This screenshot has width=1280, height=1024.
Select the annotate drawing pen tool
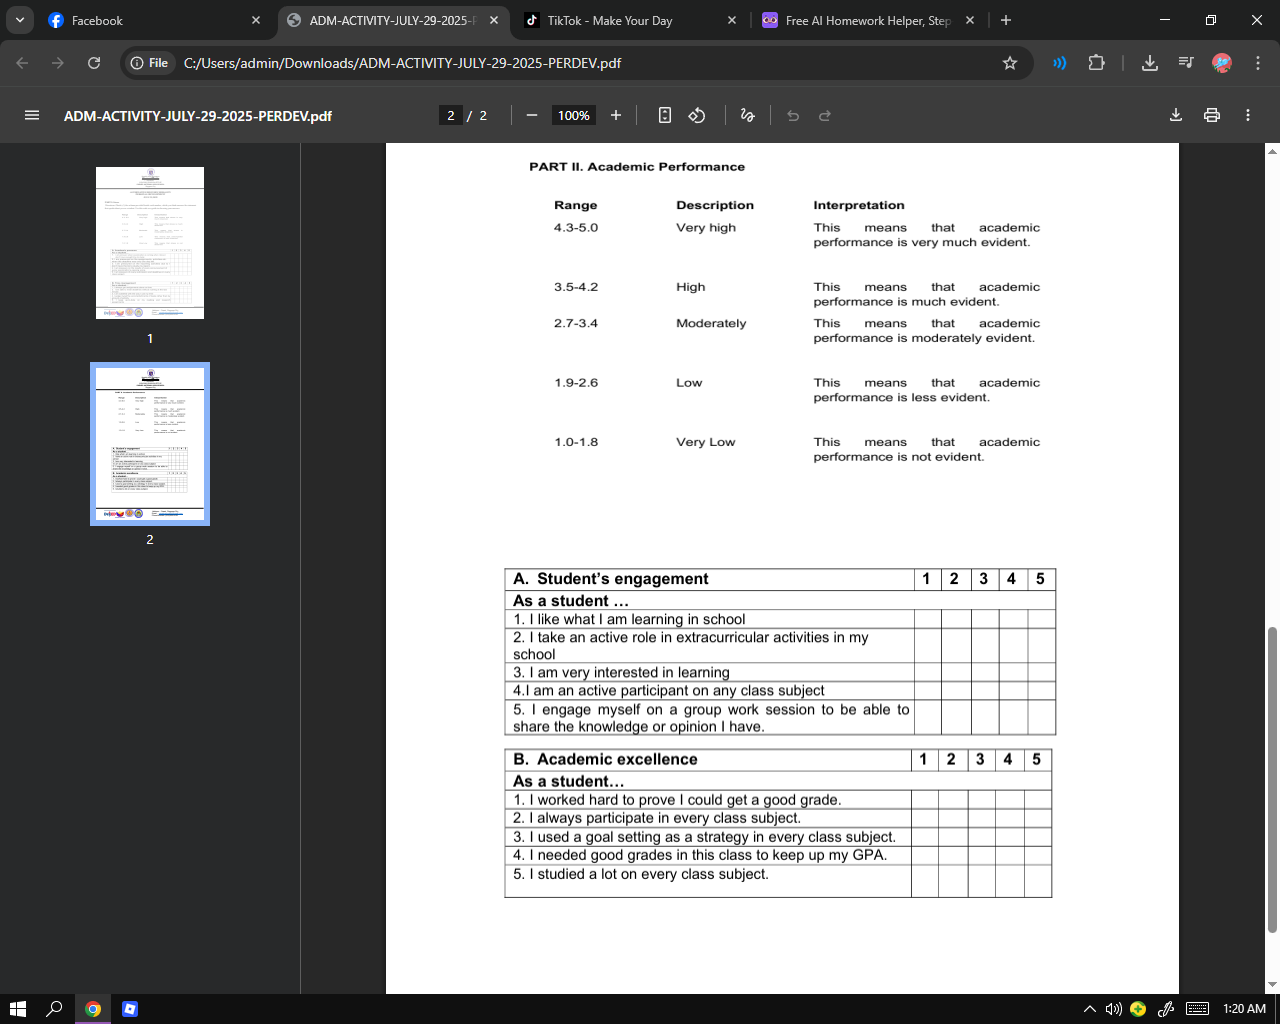(x=747, y=115)
